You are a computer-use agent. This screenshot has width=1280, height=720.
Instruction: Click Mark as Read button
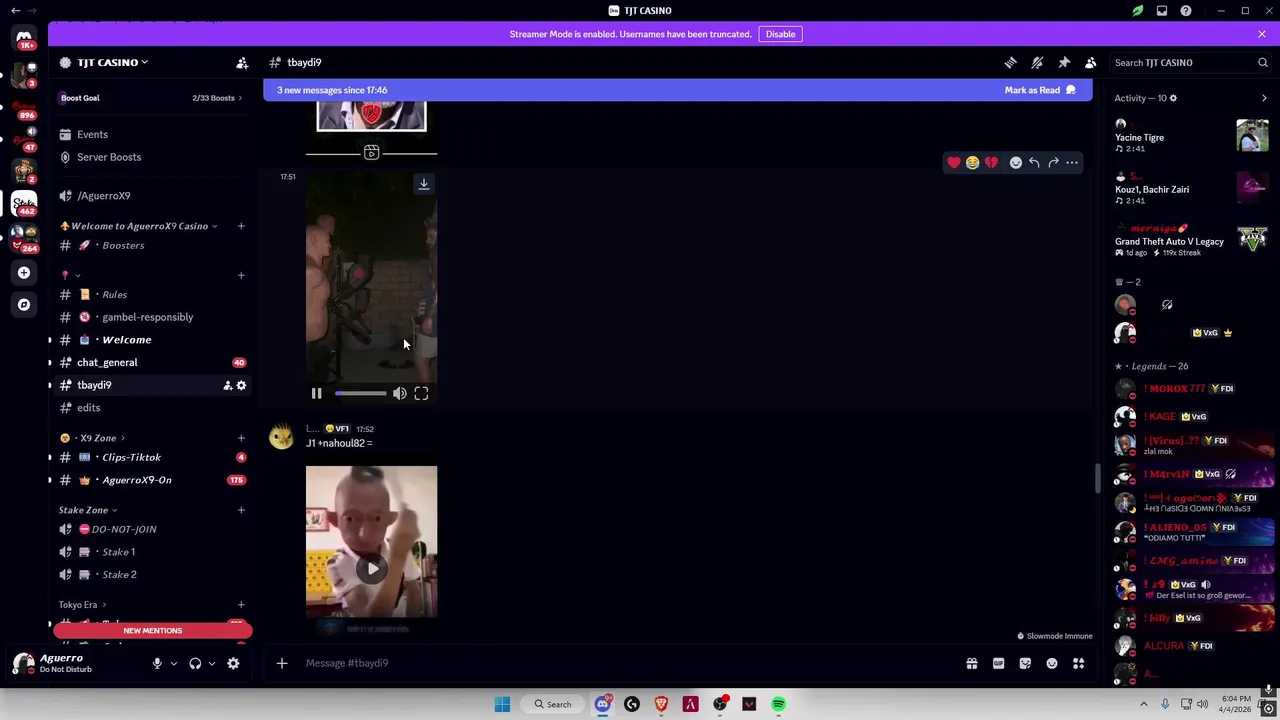(x=1040, y=90)
